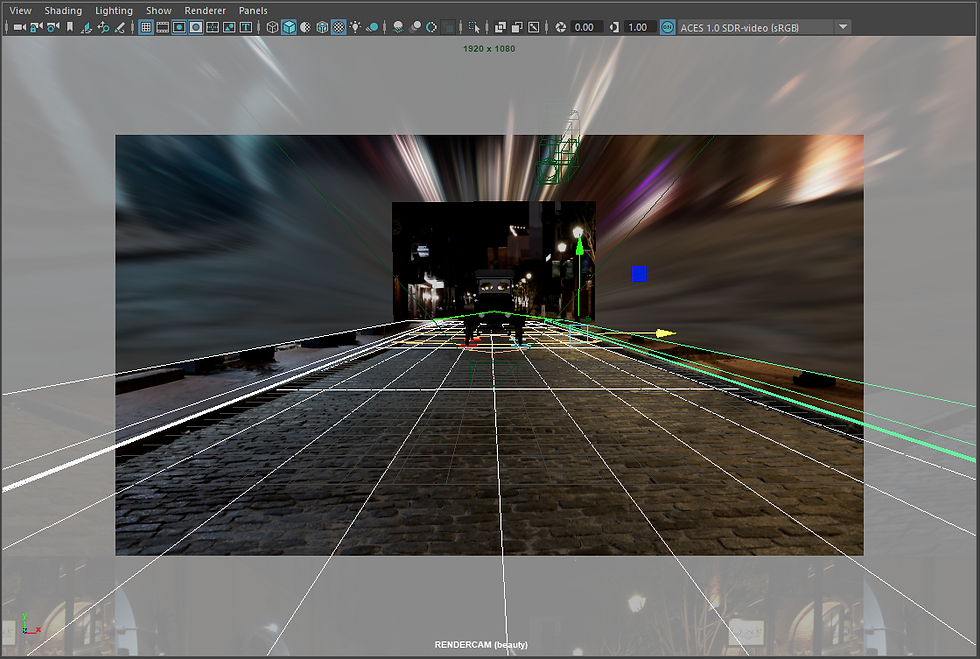Toggle color management view transform on/off
Image resolution: width=980 pixels, height=659 pixels.
(x=667, y=27)
